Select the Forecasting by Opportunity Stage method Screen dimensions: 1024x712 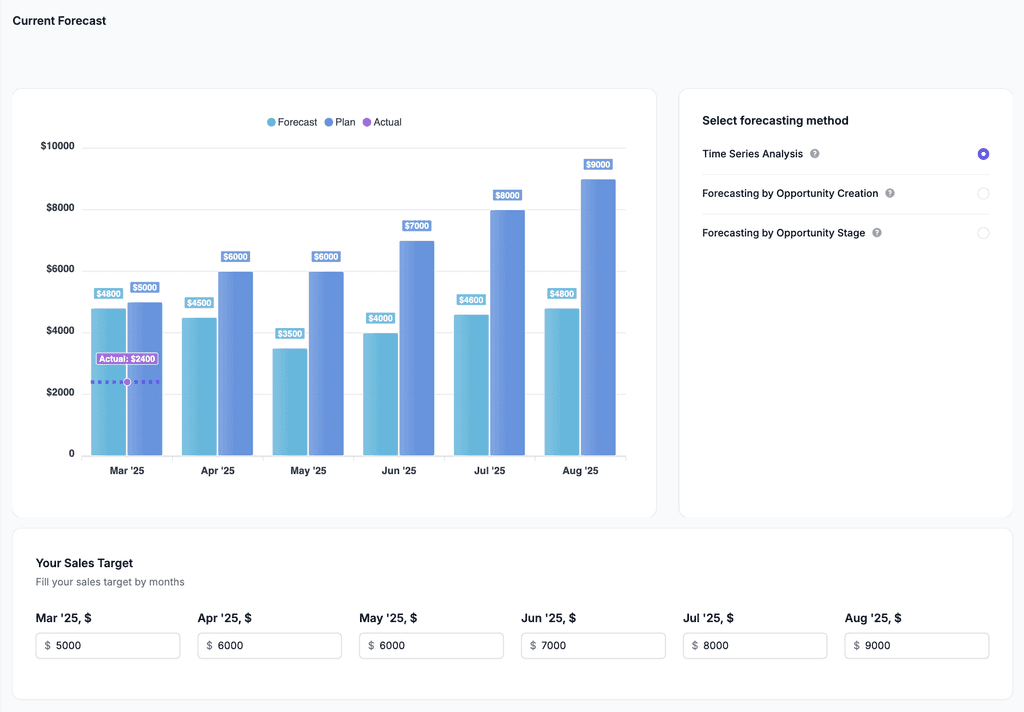pyautogui.click(x=983, y=232)
